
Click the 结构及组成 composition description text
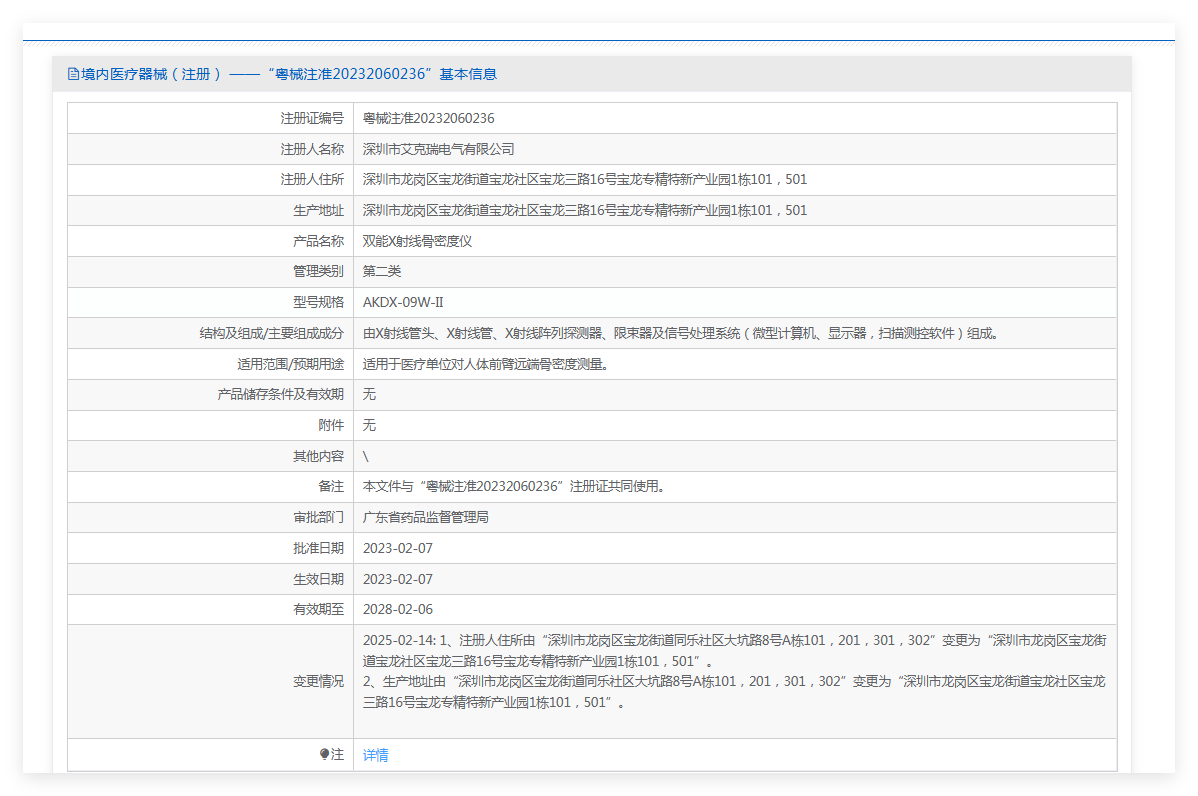(680, 333)
